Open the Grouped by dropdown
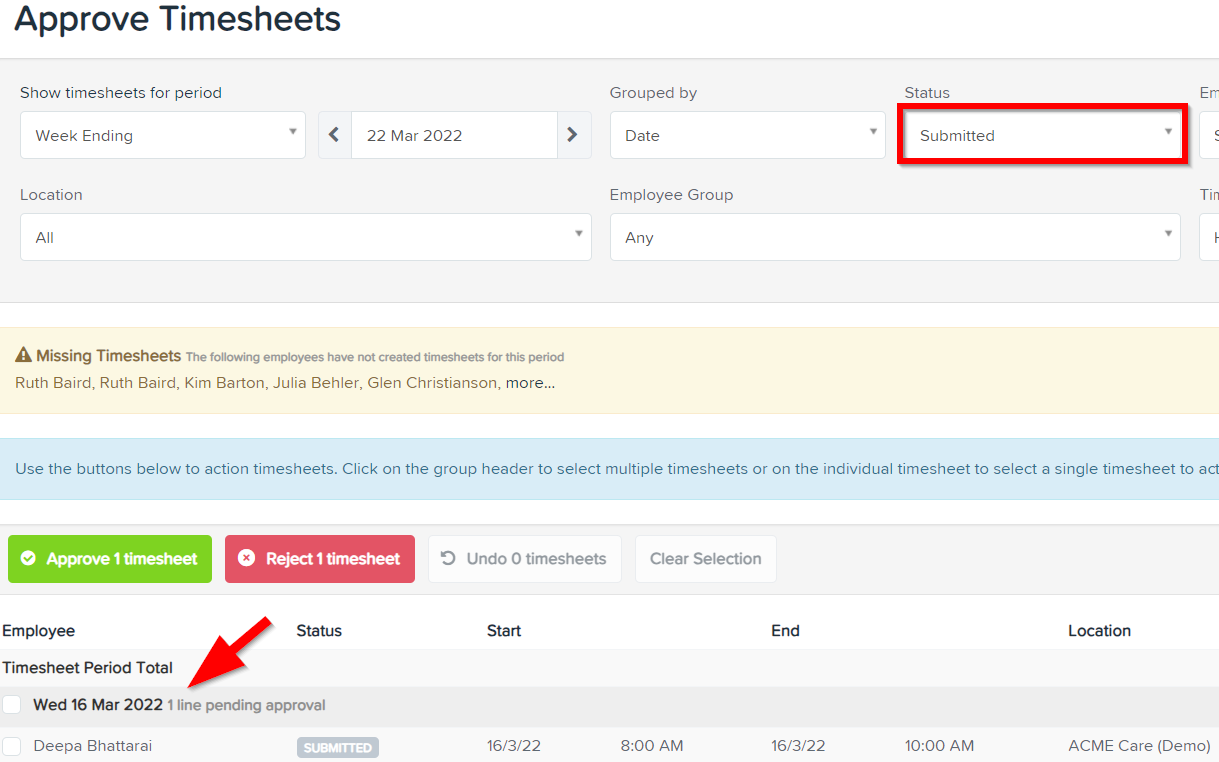1219x762 pixels. [746, 134]
